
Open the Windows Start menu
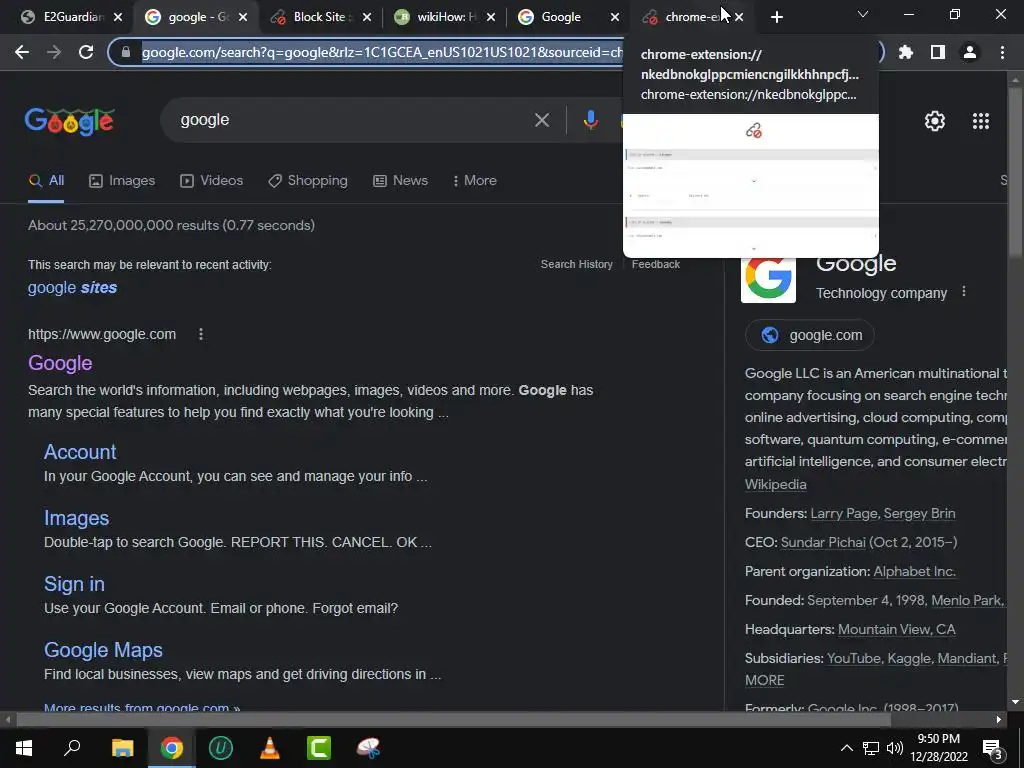(x=24, y=748)
